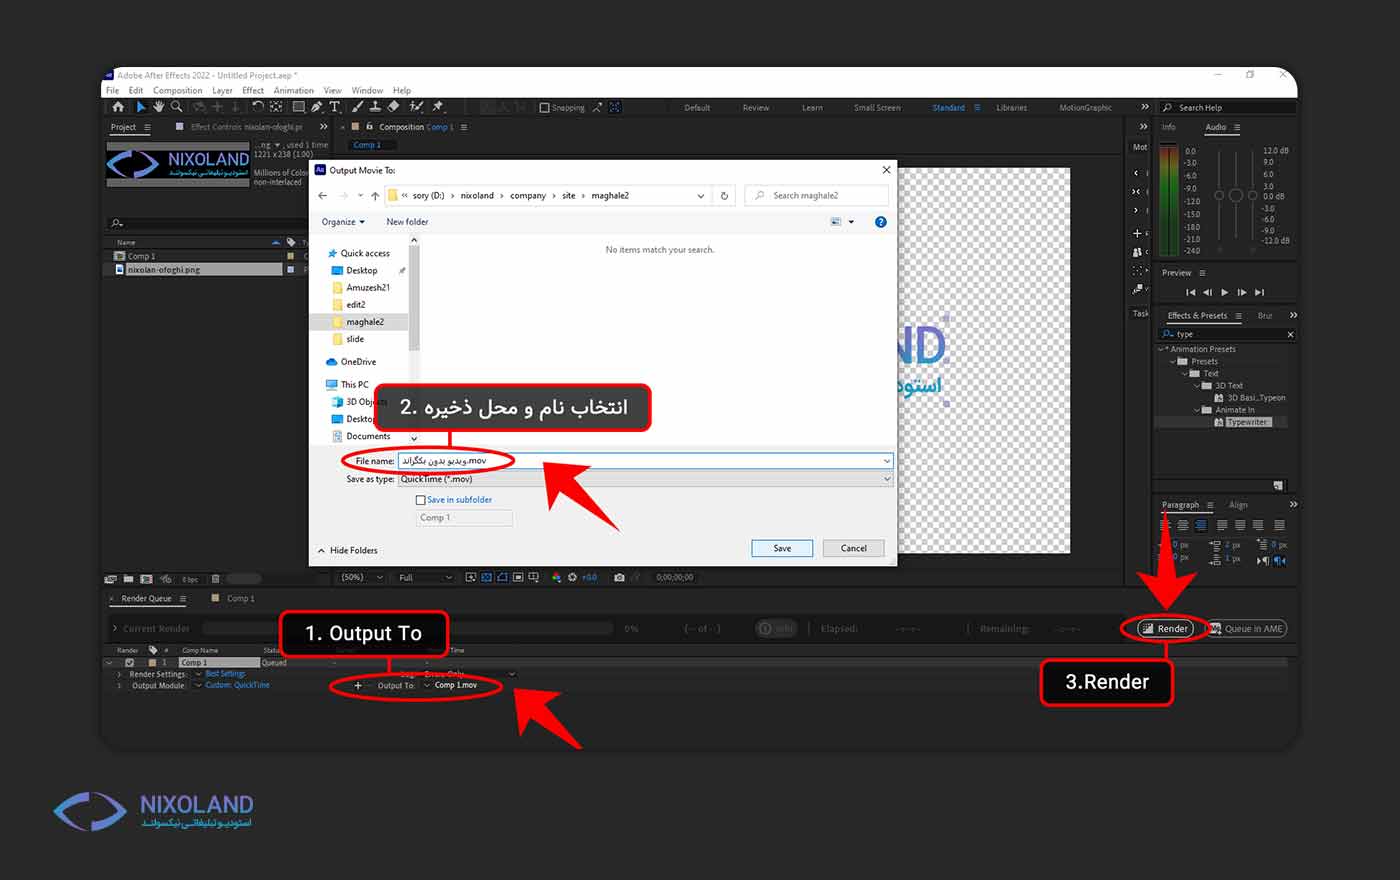Switch to the Align panel tab
The height and width of the screenshot is (880, 1400).
pyautogui.click(x=1238, y=505)
